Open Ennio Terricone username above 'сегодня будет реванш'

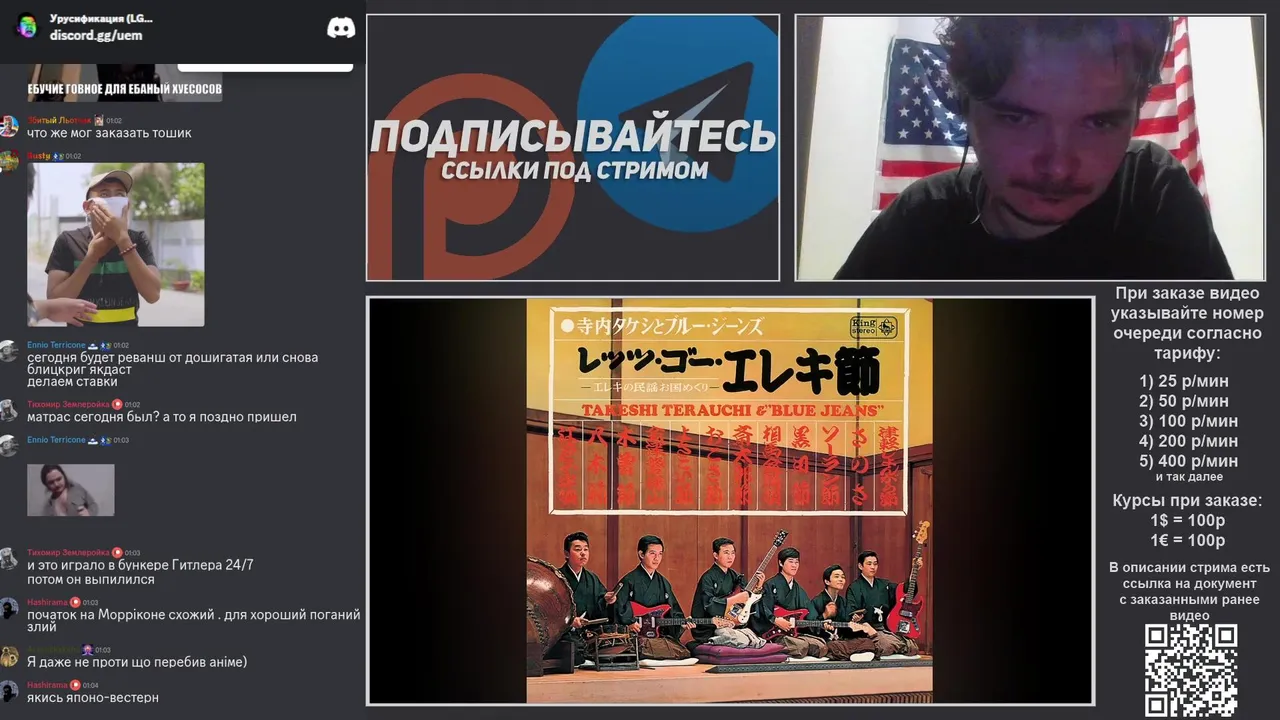[56, 345]
